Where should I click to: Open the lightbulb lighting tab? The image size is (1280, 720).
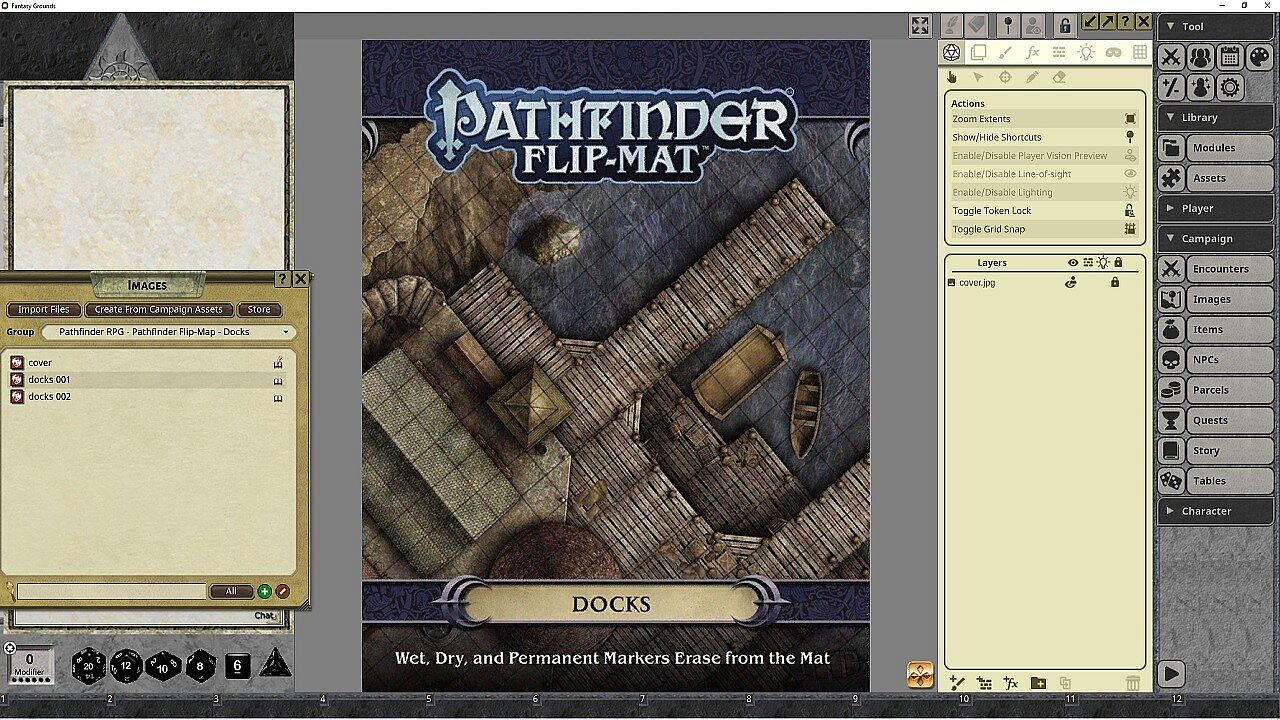pos(1086,52)
